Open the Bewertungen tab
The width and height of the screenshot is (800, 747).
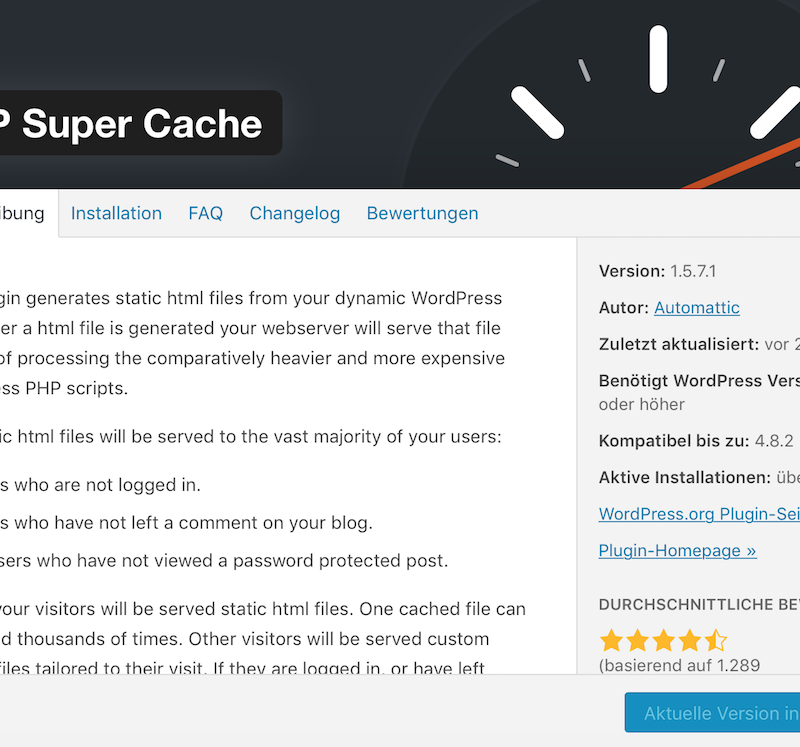pyautogui.click(x=422, y=213)
